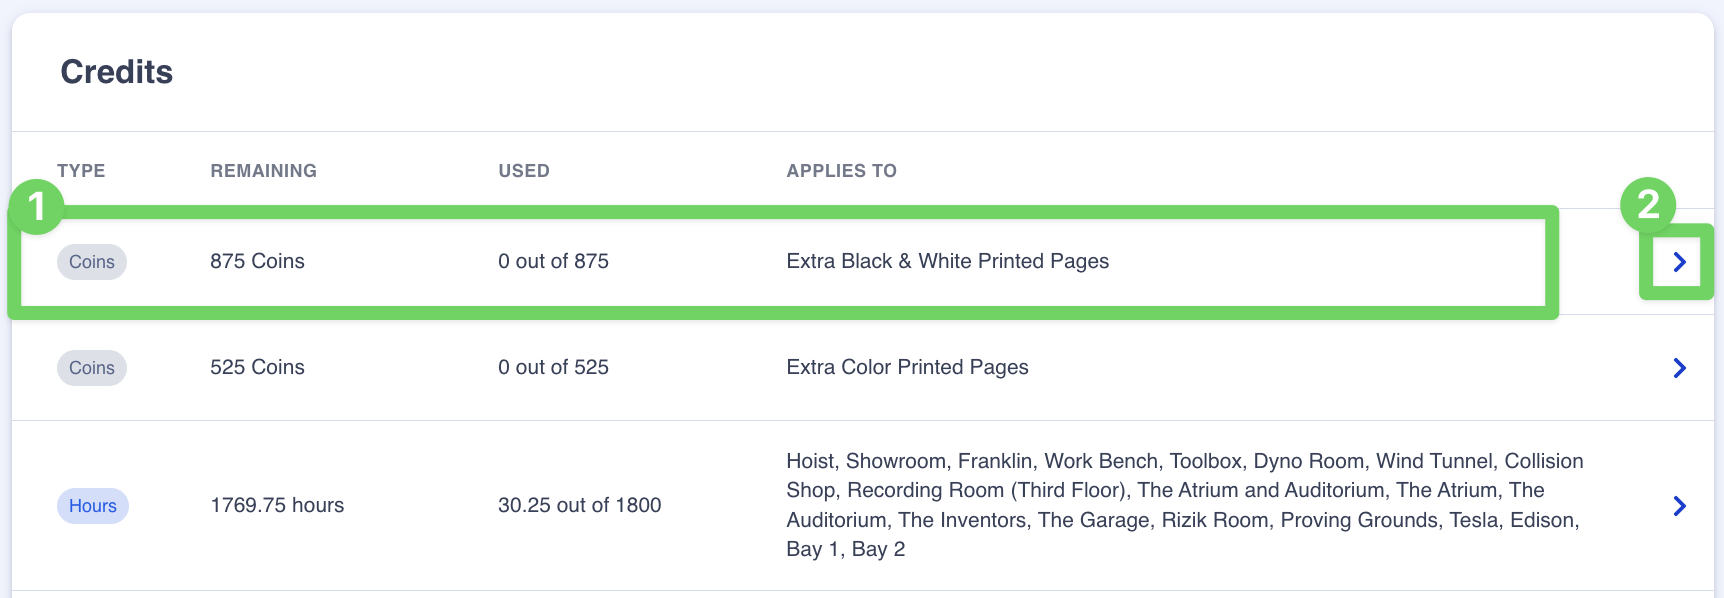Click the APPLIES TO column header
This screenshot has width=1724, height=598.
pyautogui.click(x=841, y=171)
